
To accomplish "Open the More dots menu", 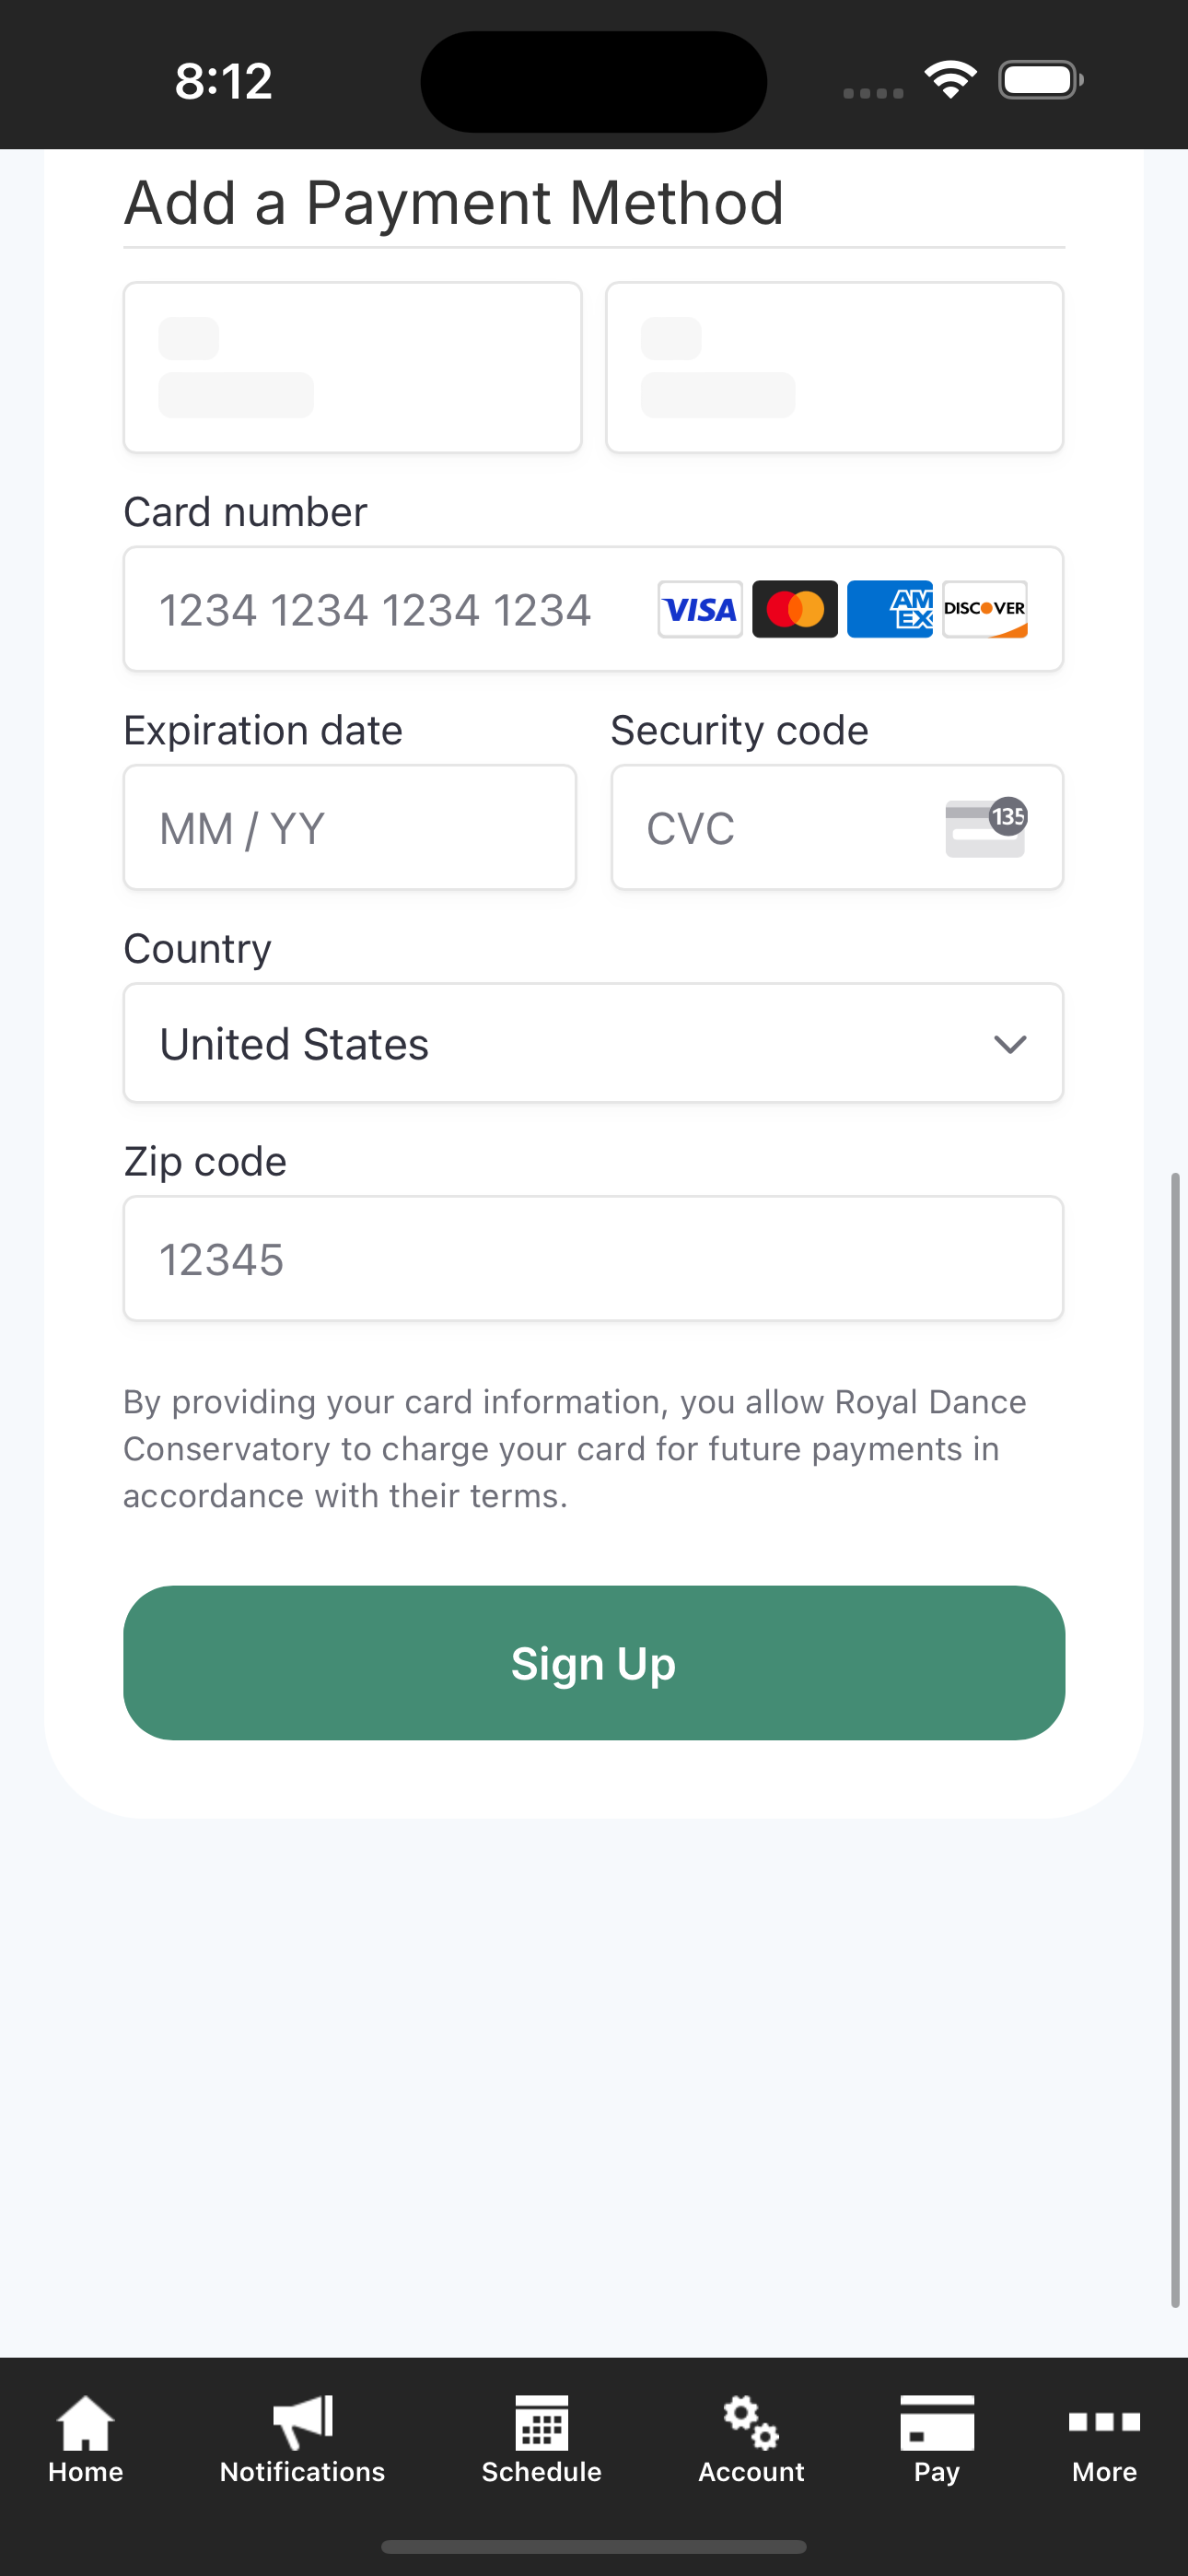I will coord(1104,2421).
